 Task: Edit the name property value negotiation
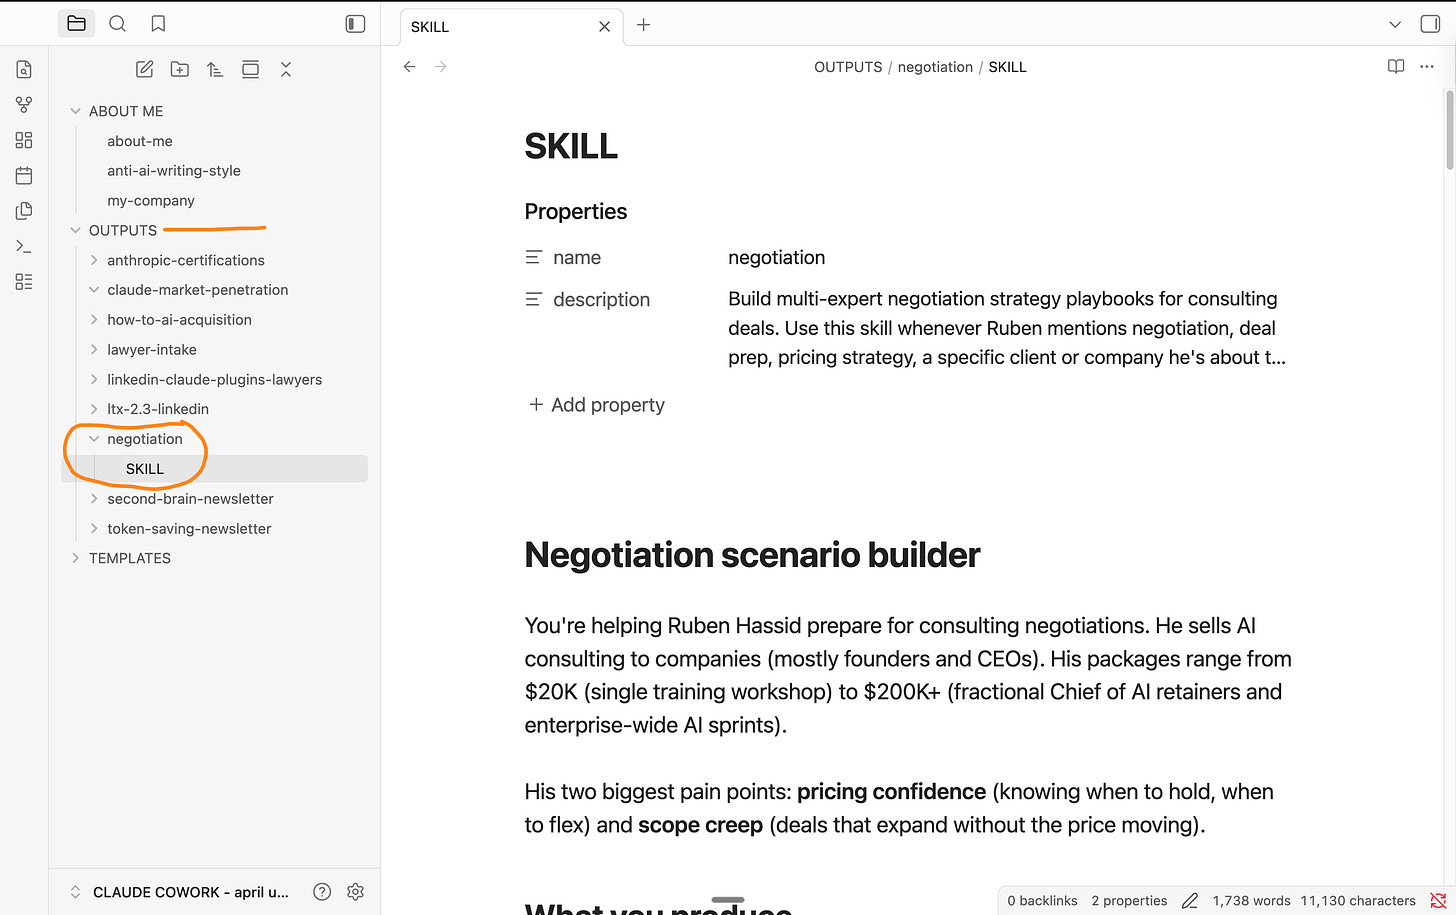[x=777, y=258]
